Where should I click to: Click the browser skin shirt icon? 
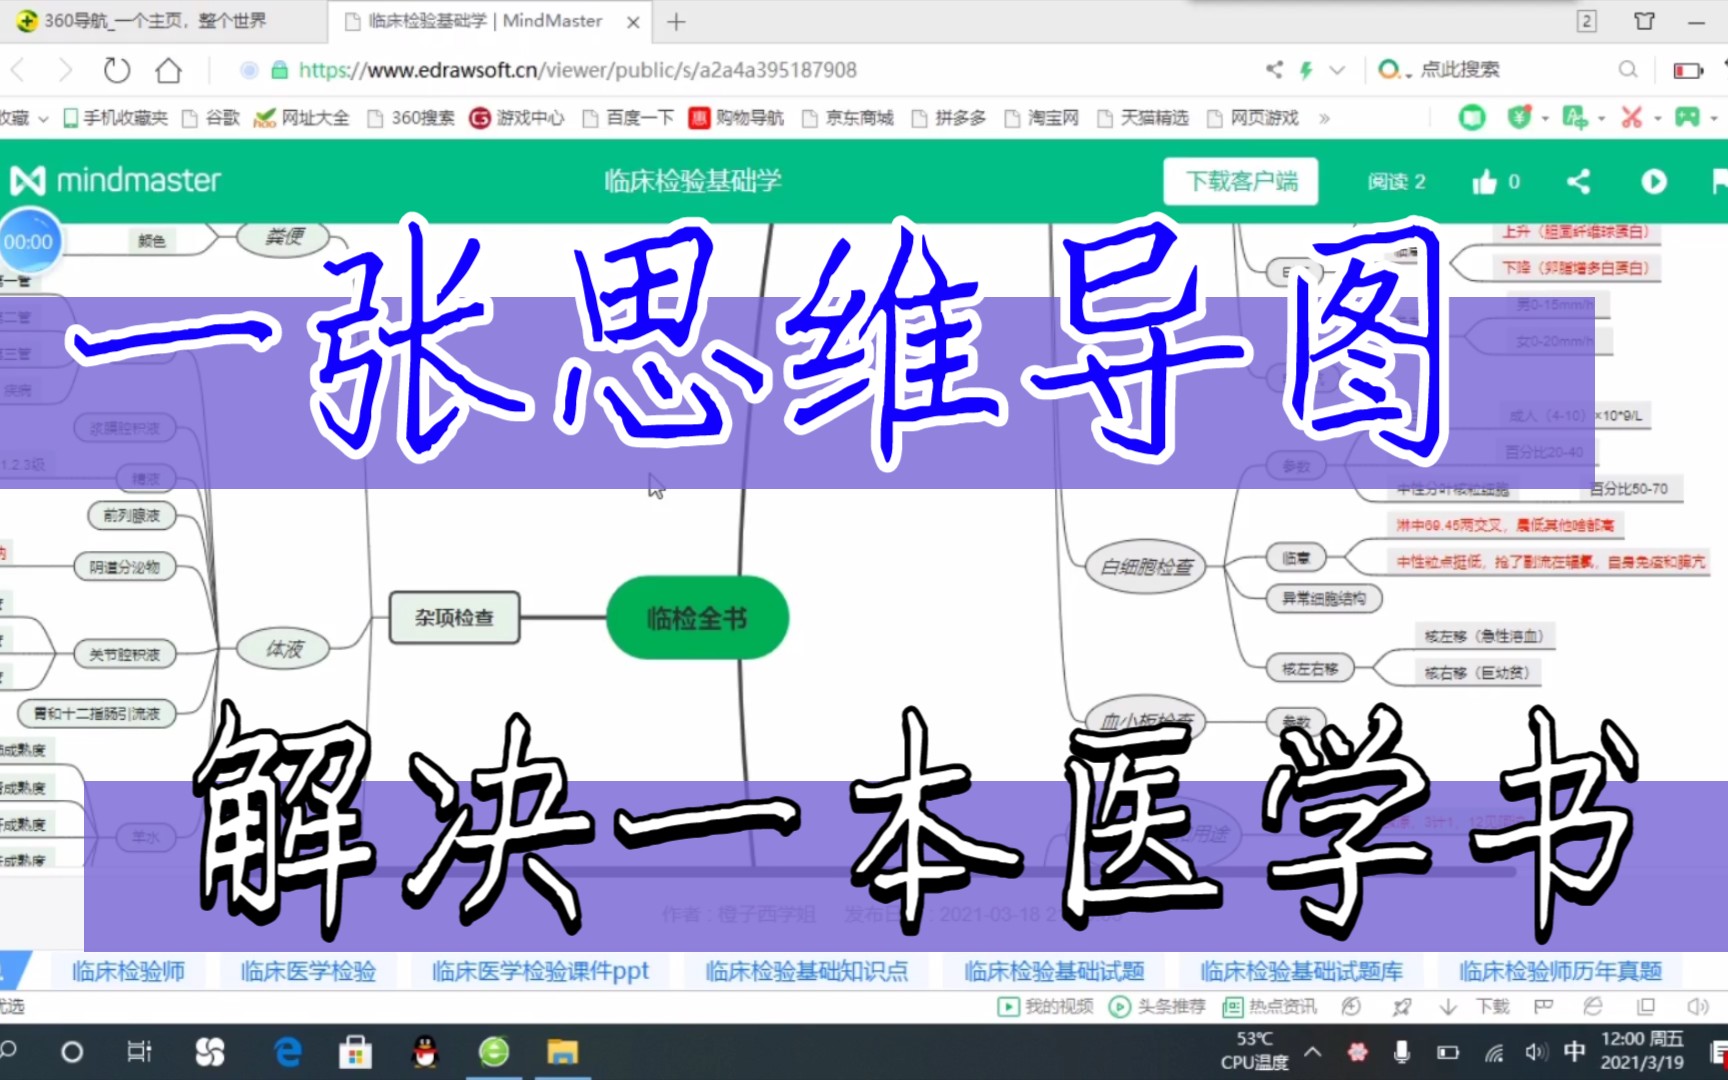point(1644,21)
